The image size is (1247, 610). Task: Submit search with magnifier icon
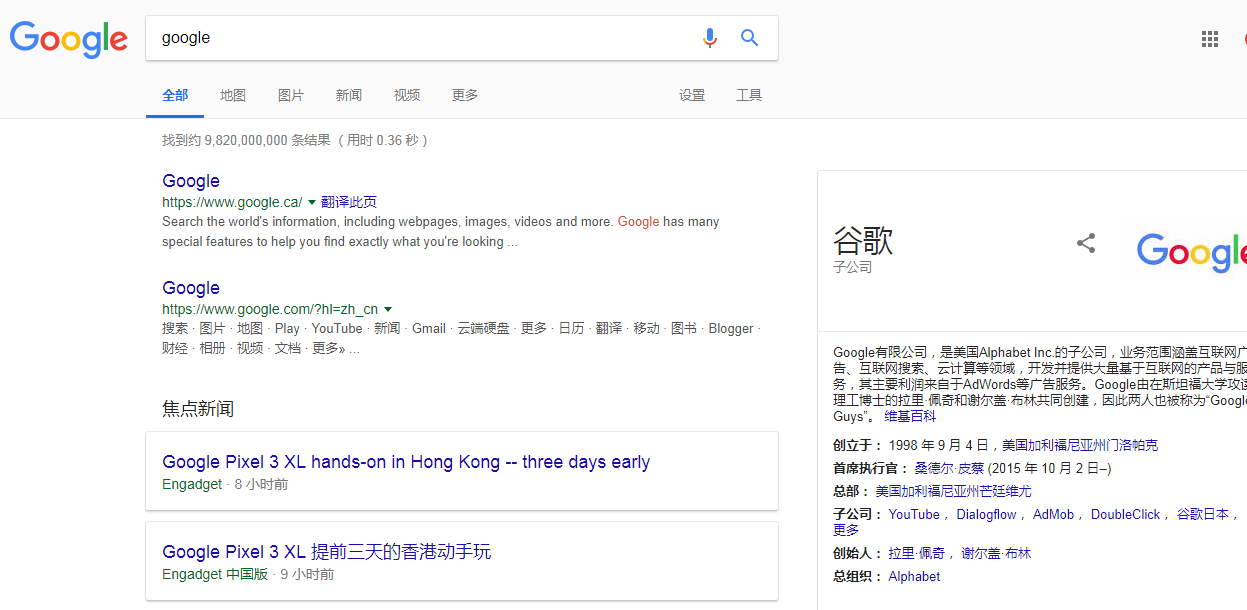[x=749, y=38]
